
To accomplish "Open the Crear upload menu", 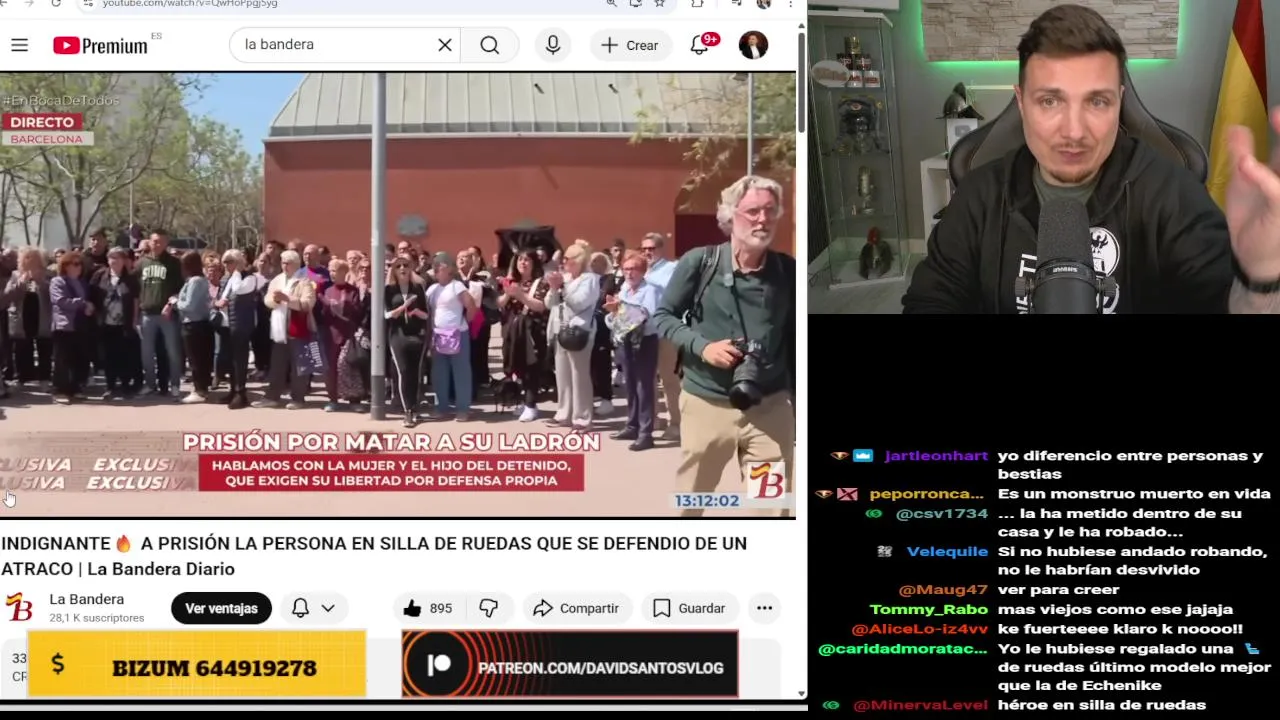I will click(630, 45).
